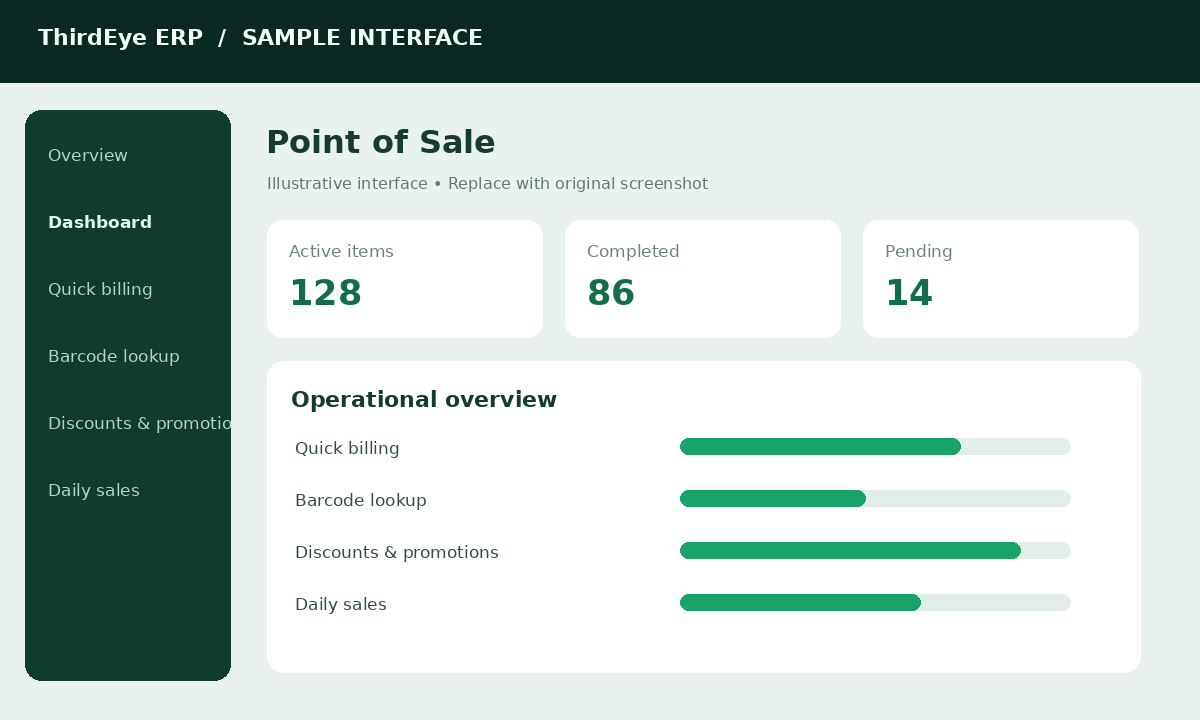
Task: Open the Completed card
Action: tap(703, 279)
